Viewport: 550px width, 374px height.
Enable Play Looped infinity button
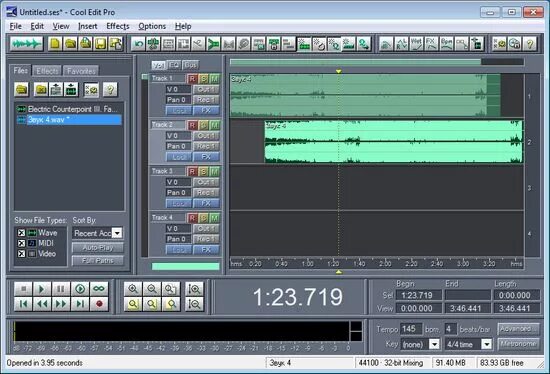pyautogui.click(x=99, y=289)
